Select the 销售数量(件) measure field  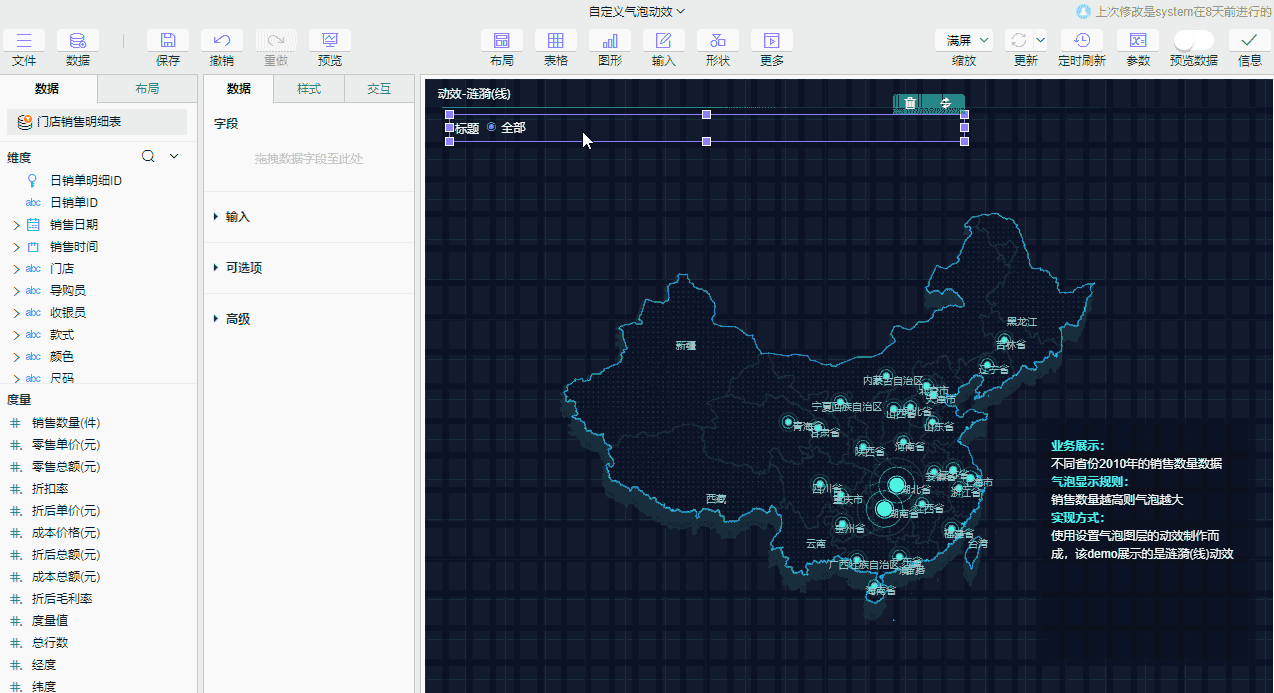pyautogui.click(x=66, y=423)
